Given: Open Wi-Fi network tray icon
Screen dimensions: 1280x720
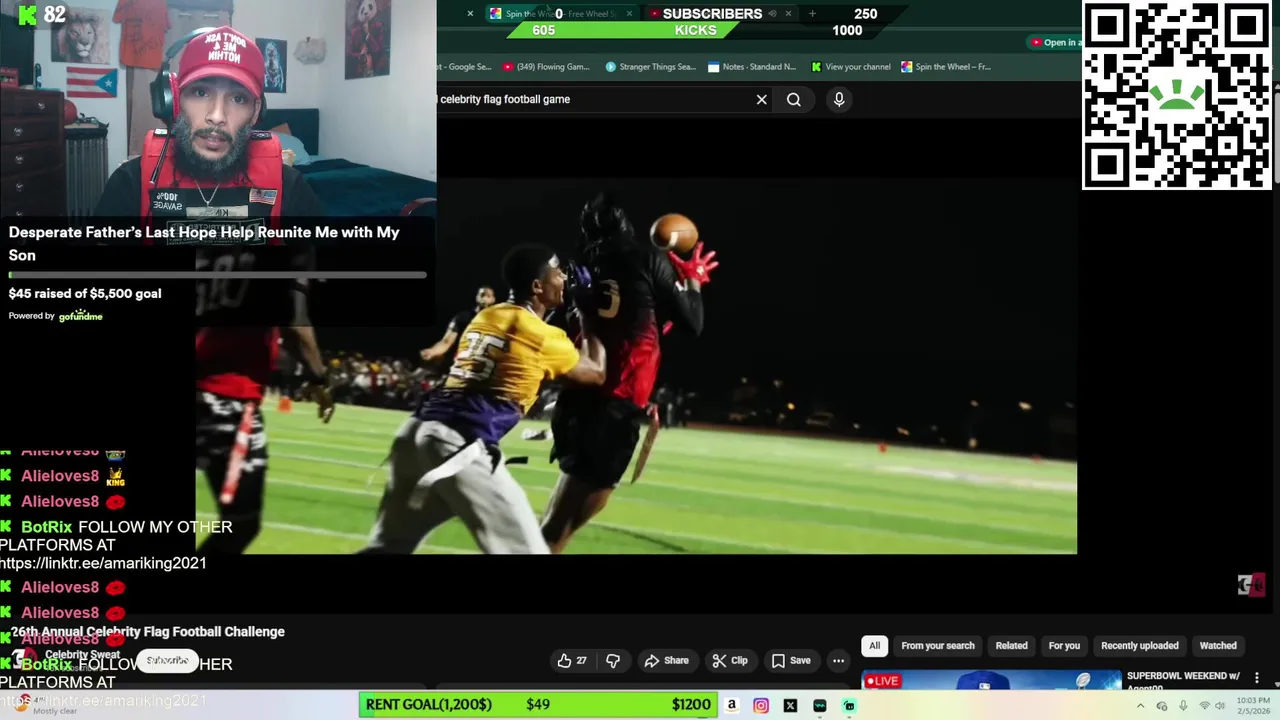Looking at the screenshot, I should pos(1204,706).
